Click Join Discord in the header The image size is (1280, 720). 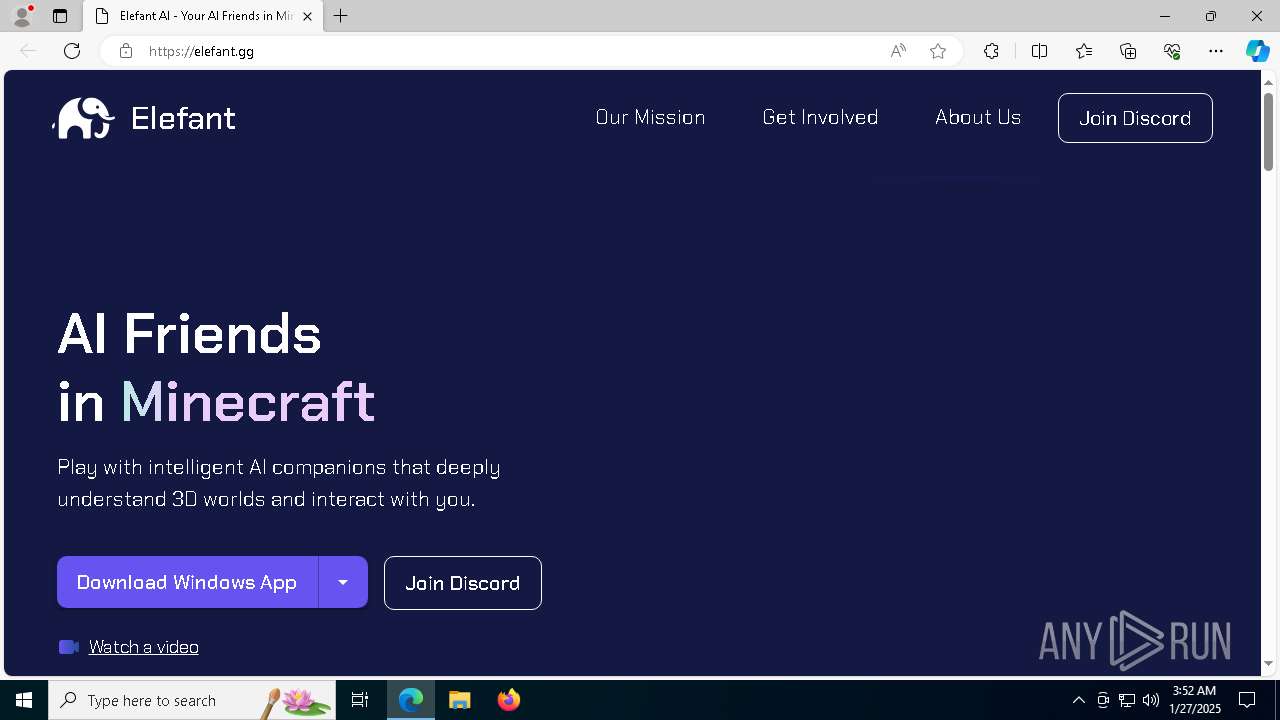click(x=1135, y=118)
